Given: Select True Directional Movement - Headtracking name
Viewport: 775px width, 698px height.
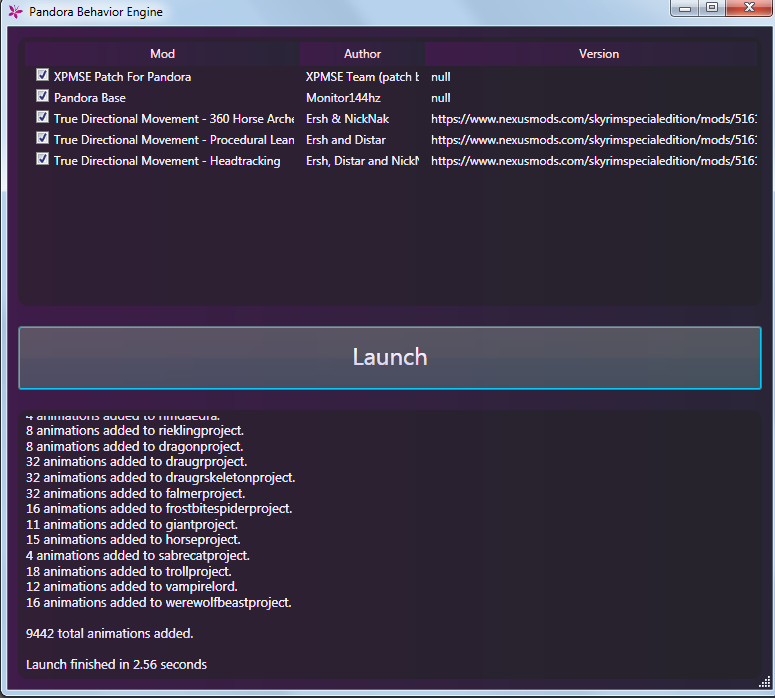Looking at the screenshot, I should tap(167, 161).
